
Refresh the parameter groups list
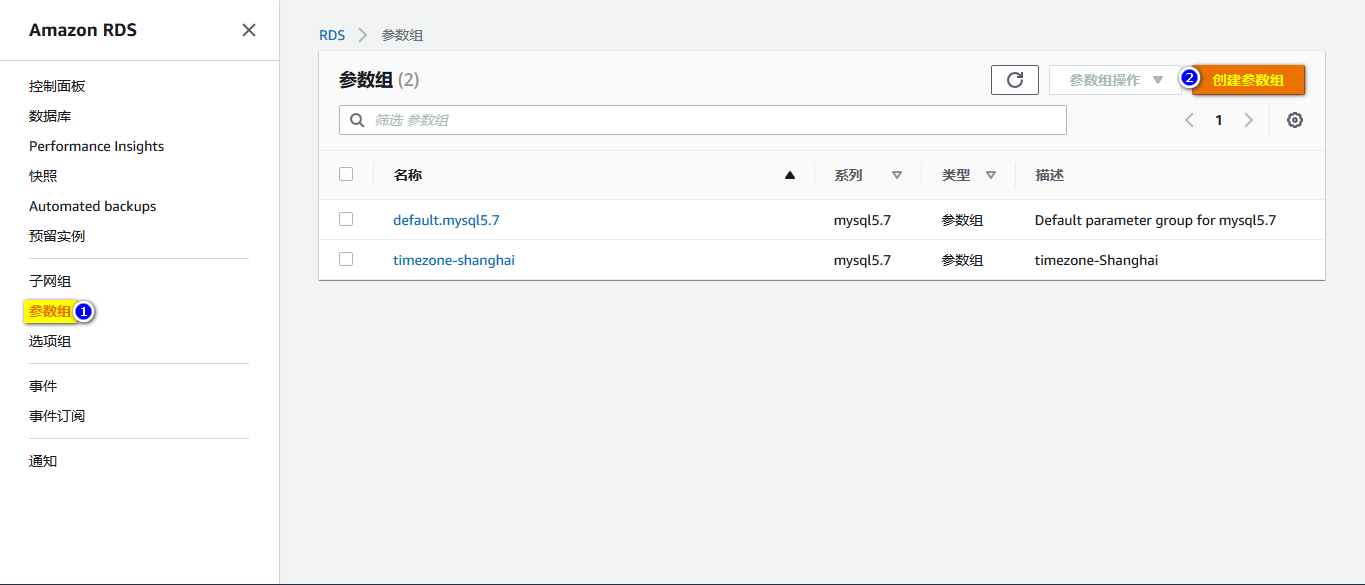click(1015, 80)
